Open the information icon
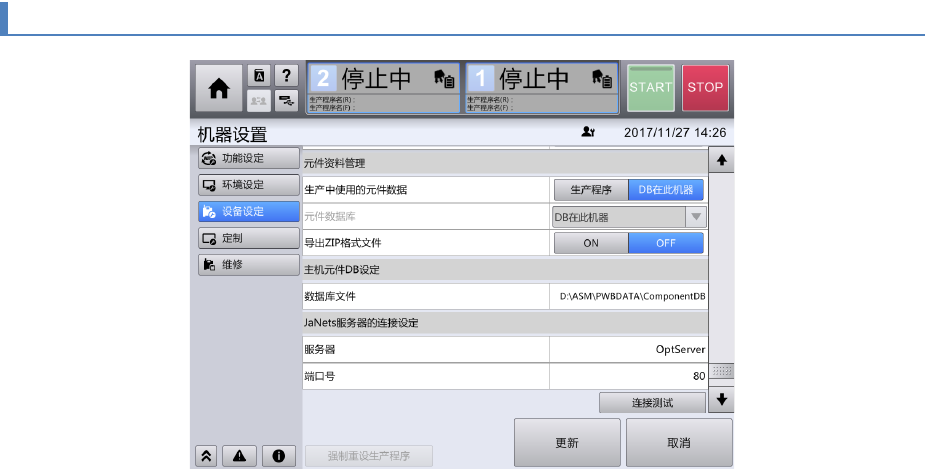The width and height of the screenshot is (925, 469). [x=278, y=455]
